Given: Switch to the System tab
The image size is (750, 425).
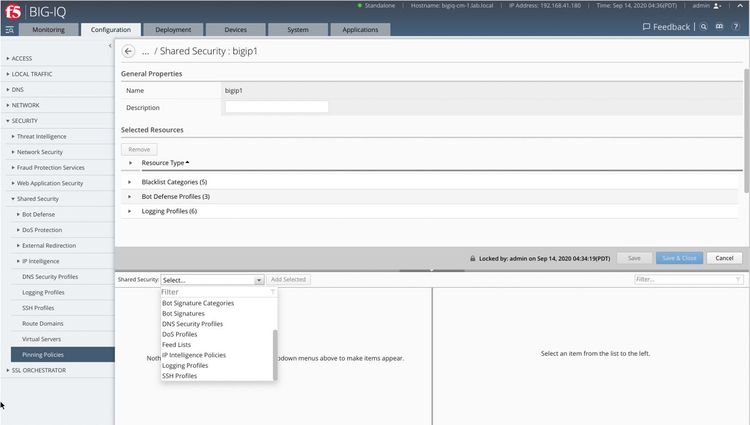Looking at the screenshot, I should coord(298,30).
